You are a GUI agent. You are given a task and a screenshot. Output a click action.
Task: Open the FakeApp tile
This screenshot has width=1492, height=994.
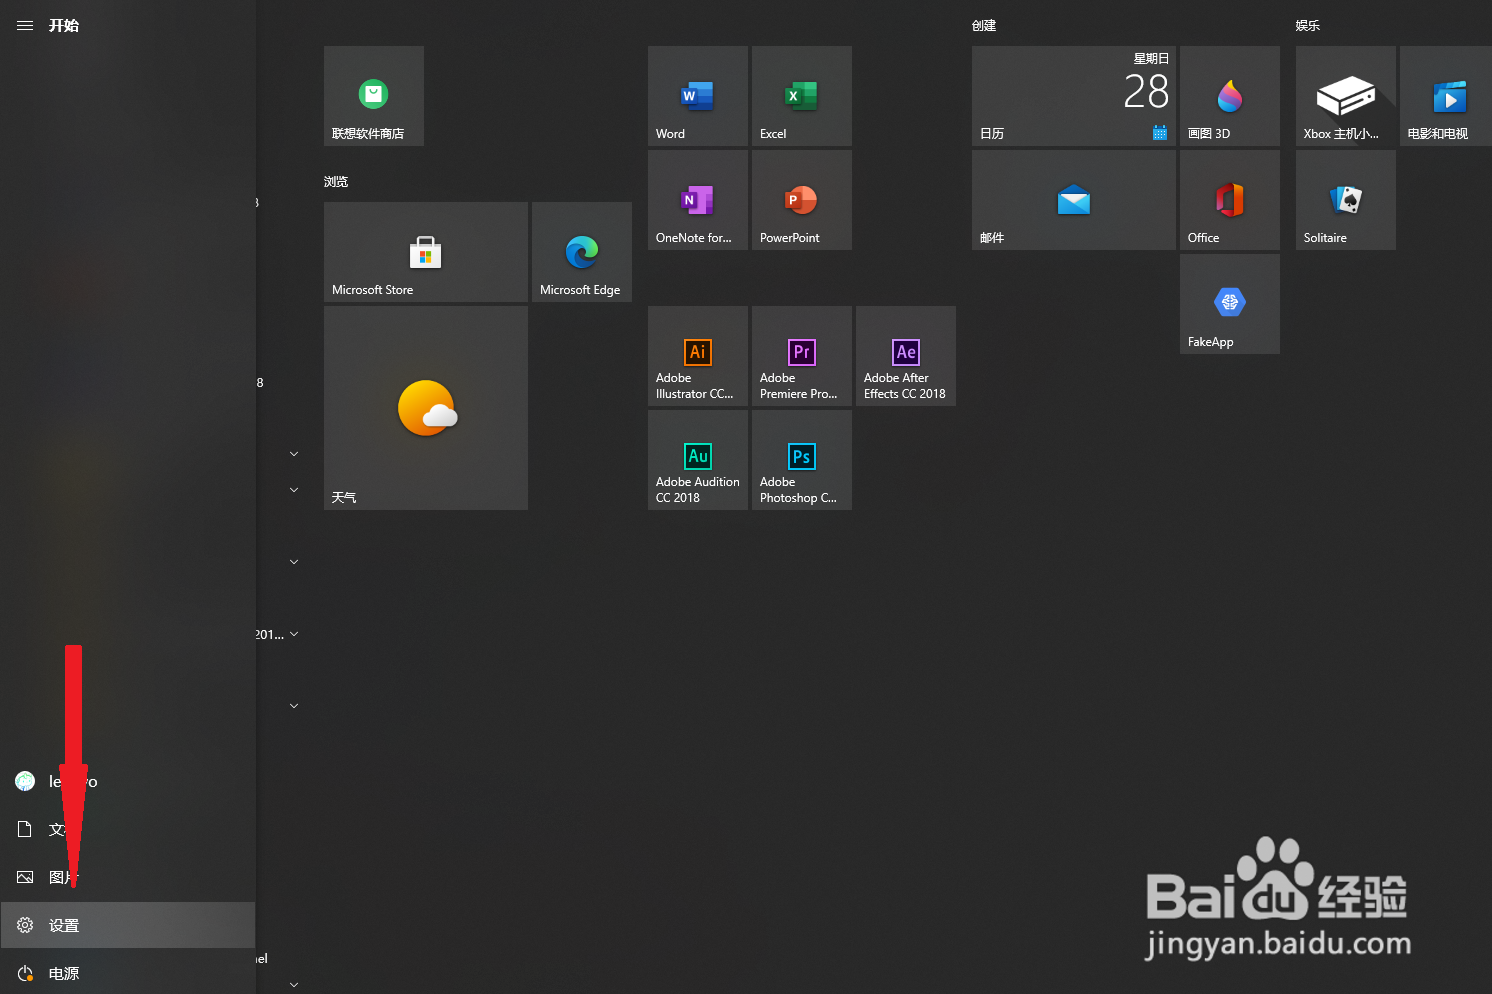tap(1230, 304)
